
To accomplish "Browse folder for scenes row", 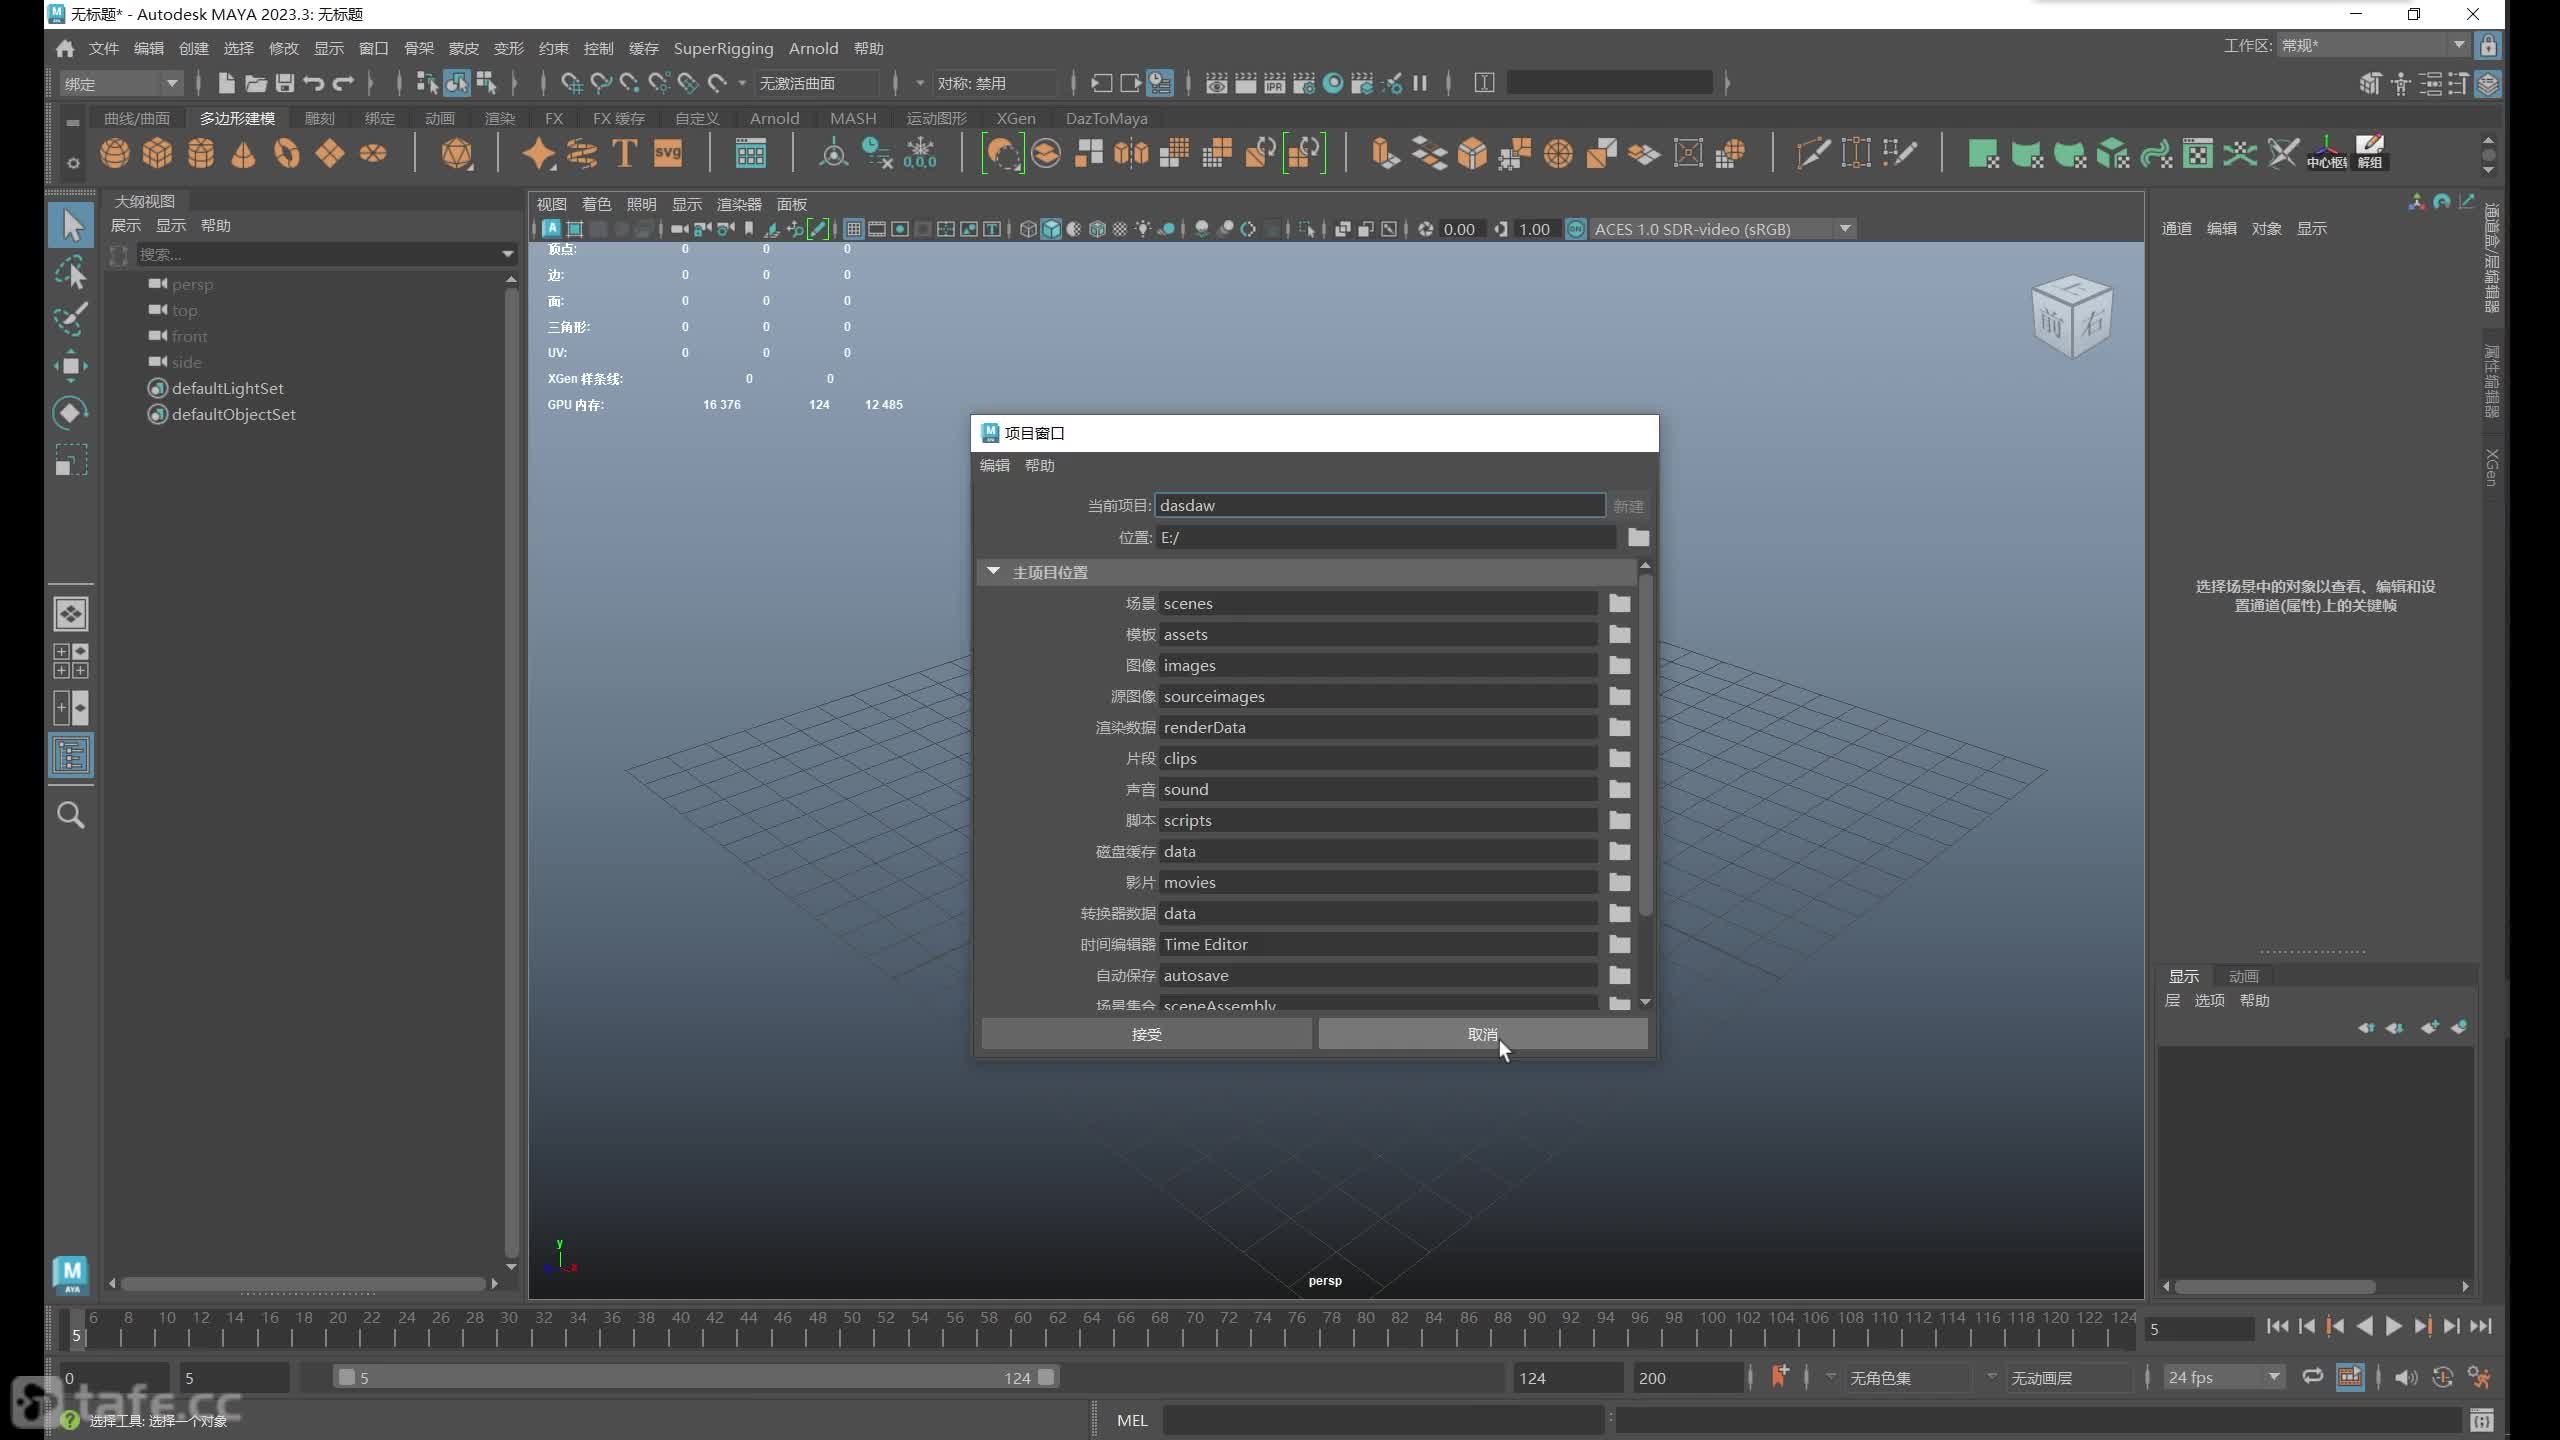I will (x=1620, y=604).
